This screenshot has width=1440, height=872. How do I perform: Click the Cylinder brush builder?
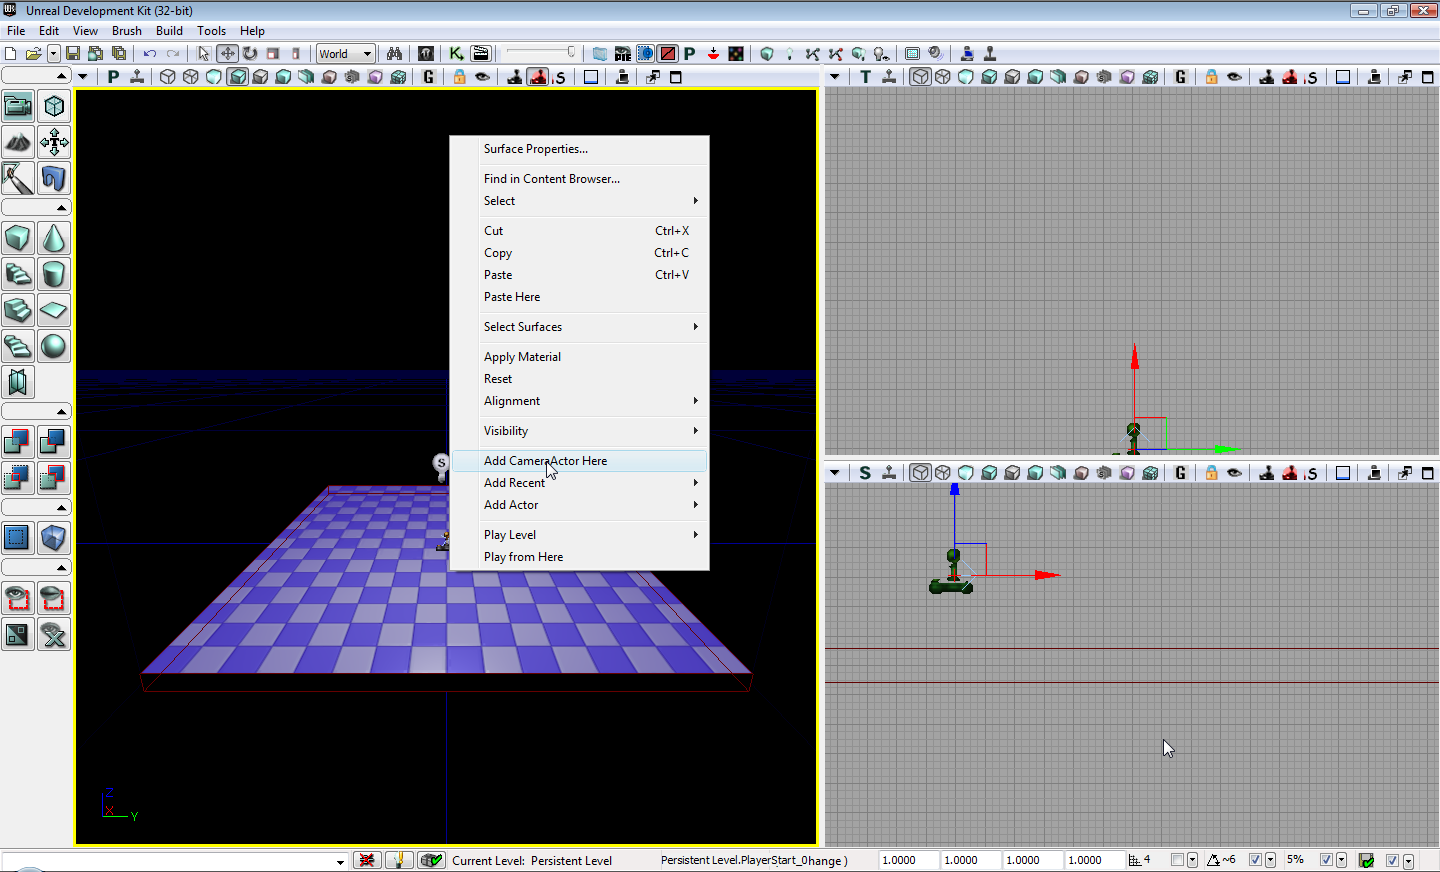54,274
